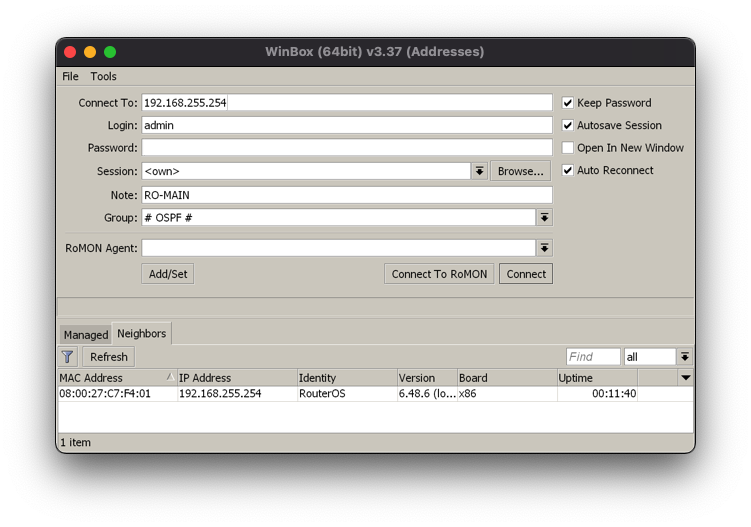Screen dimensions: 751x527
Task: Disable the Keep Password checkbox
Action: pos(568,103)
